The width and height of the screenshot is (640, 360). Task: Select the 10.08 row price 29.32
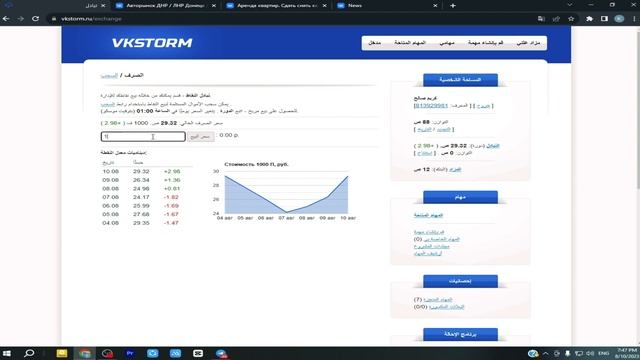(x=141, y=171)
